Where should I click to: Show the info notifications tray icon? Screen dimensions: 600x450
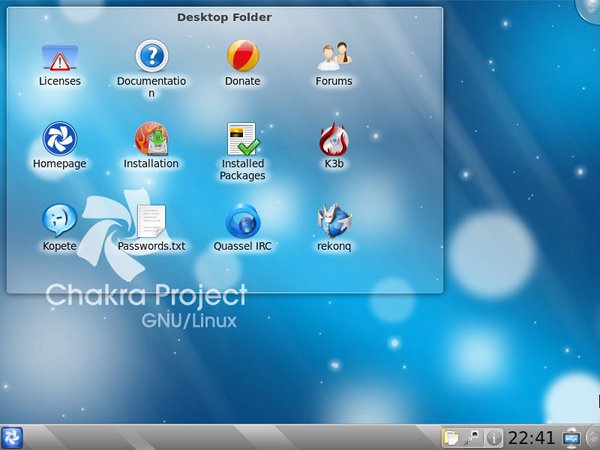tap(494, 438)
